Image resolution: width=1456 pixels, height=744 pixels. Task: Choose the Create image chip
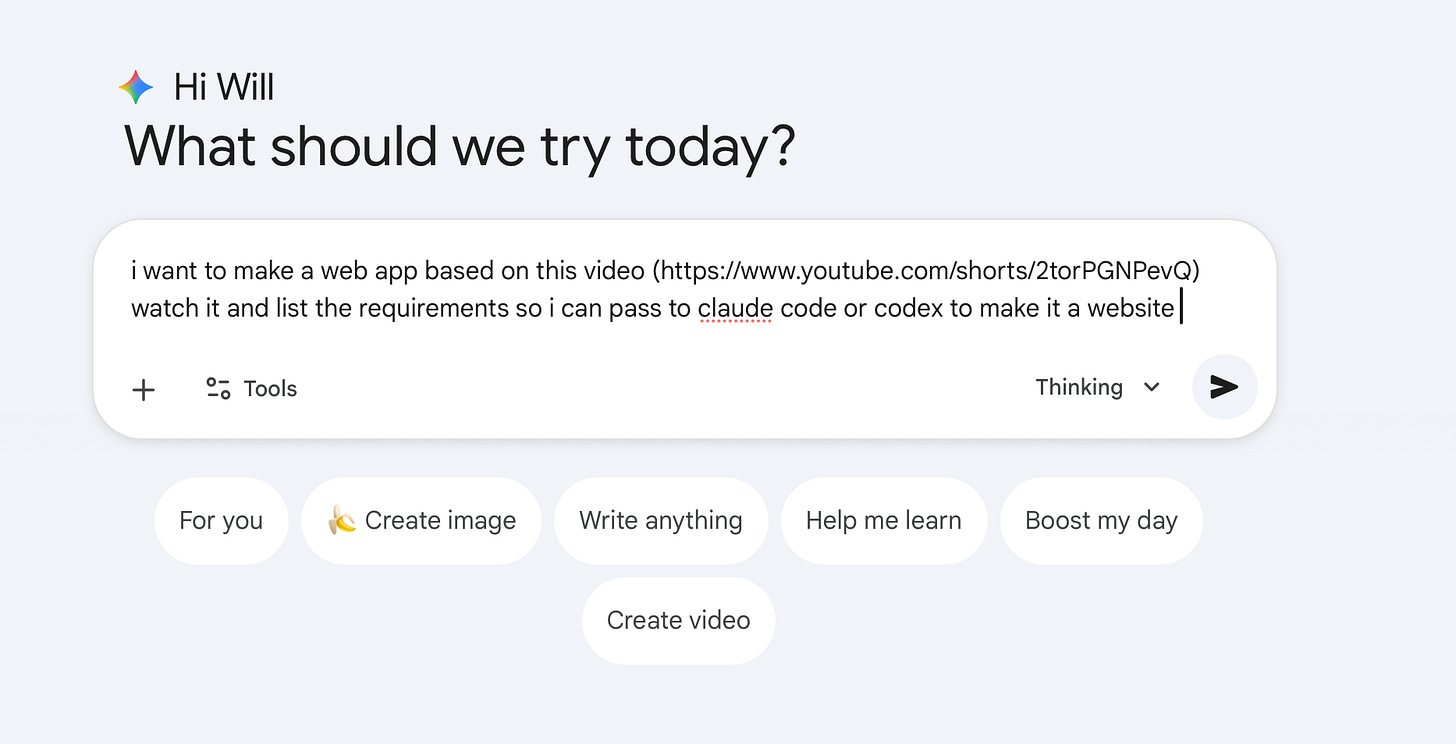pyautogui.click(x=421, y=520)
